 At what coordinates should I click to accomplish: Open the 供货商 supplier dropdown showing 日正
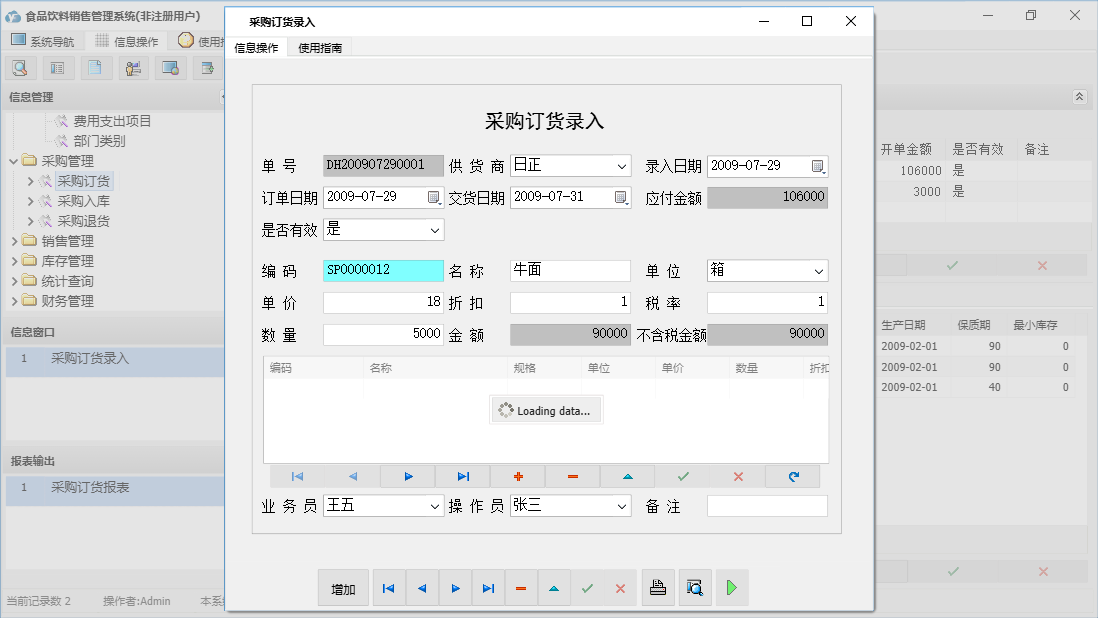pyautogui.click(x=622, y=165)
